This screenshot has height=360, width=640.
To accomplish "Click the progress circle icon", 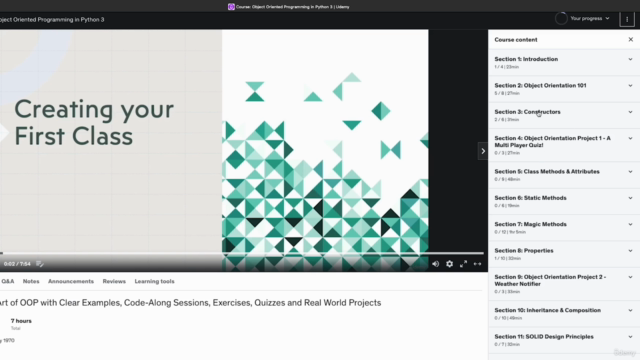I will [x=561, y=18].
